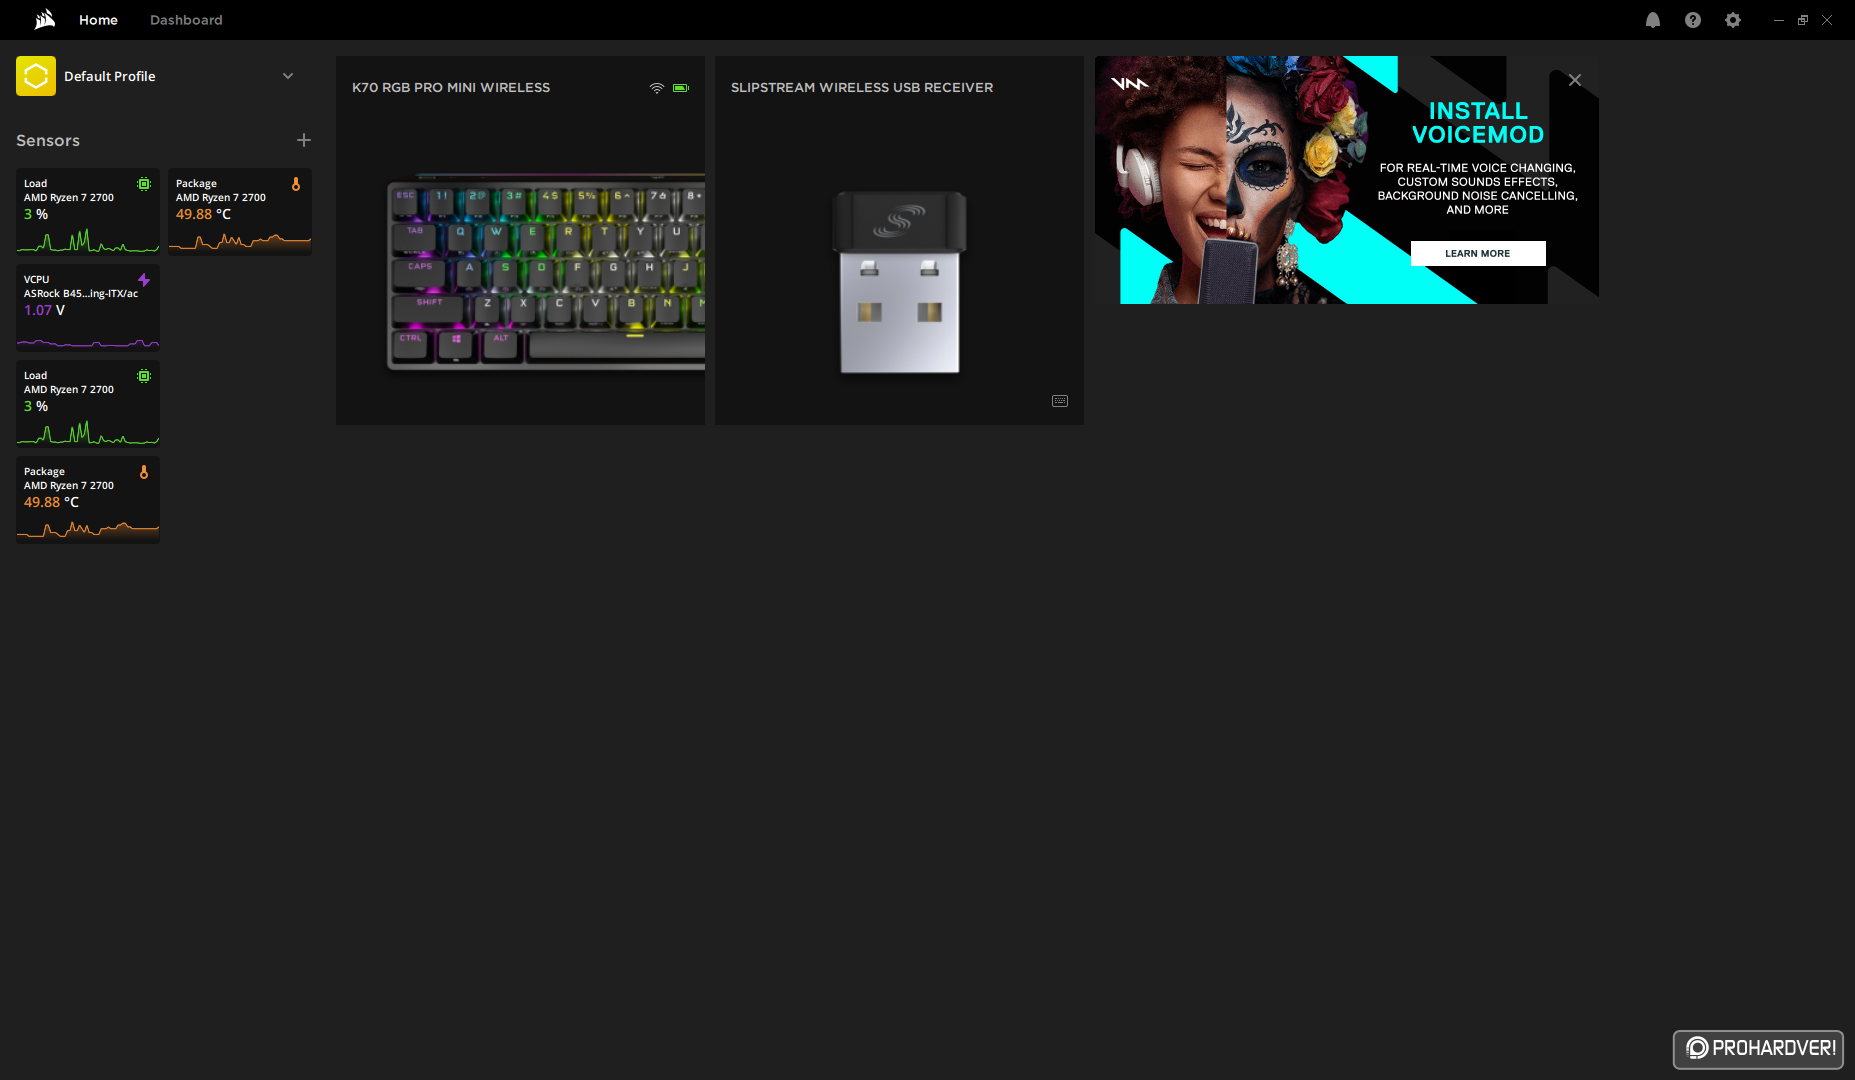Open the Slipstream USB receiver image
The height and width of the screenshot is (1080, 1855).
click(900, 282)
